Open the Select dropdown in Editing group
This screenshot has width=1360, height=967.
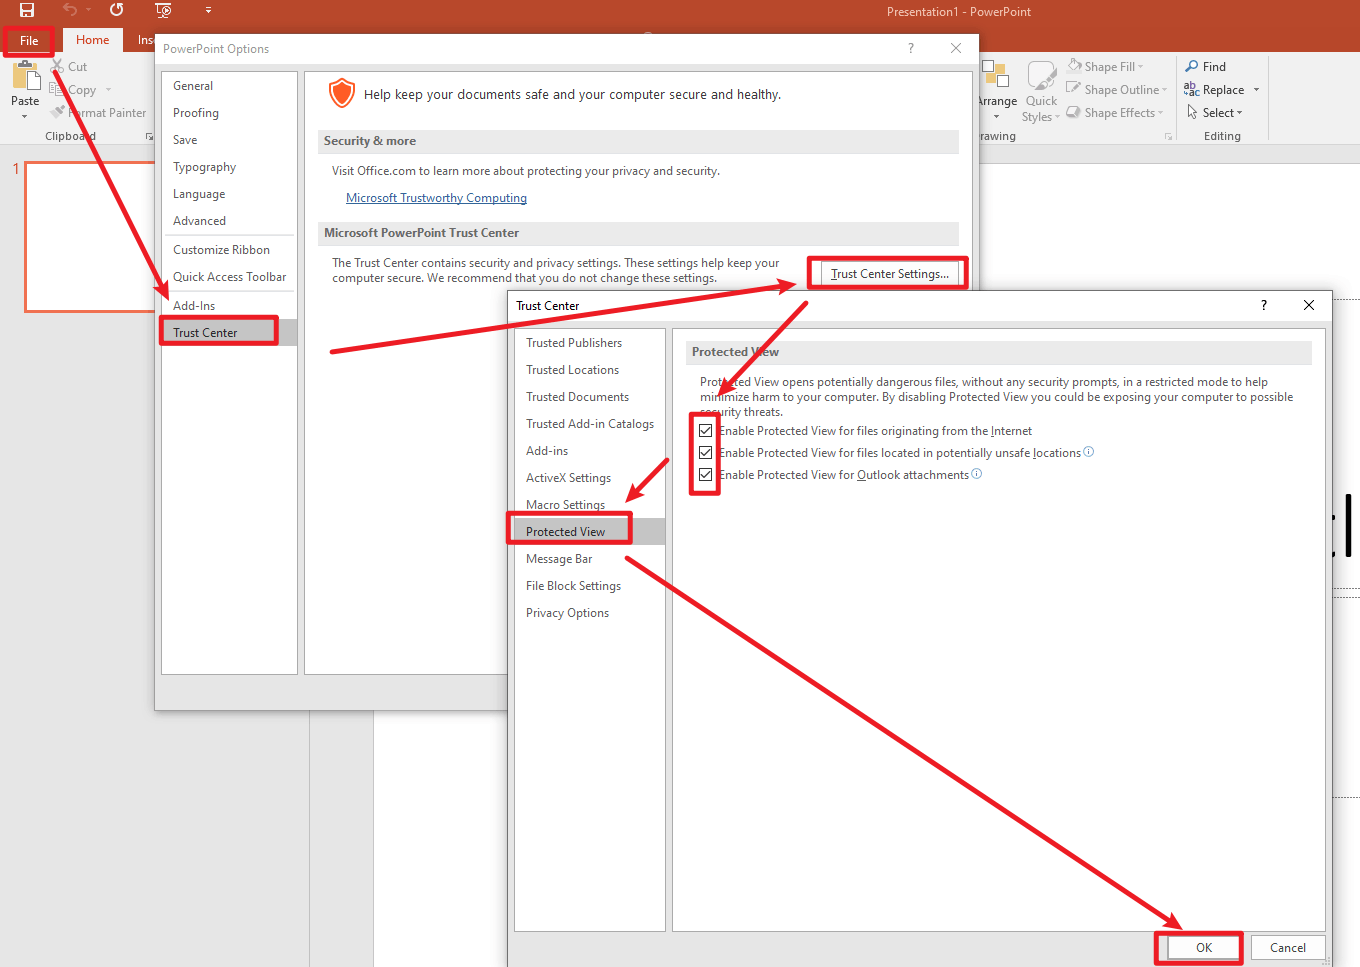tap(1214, 113)
